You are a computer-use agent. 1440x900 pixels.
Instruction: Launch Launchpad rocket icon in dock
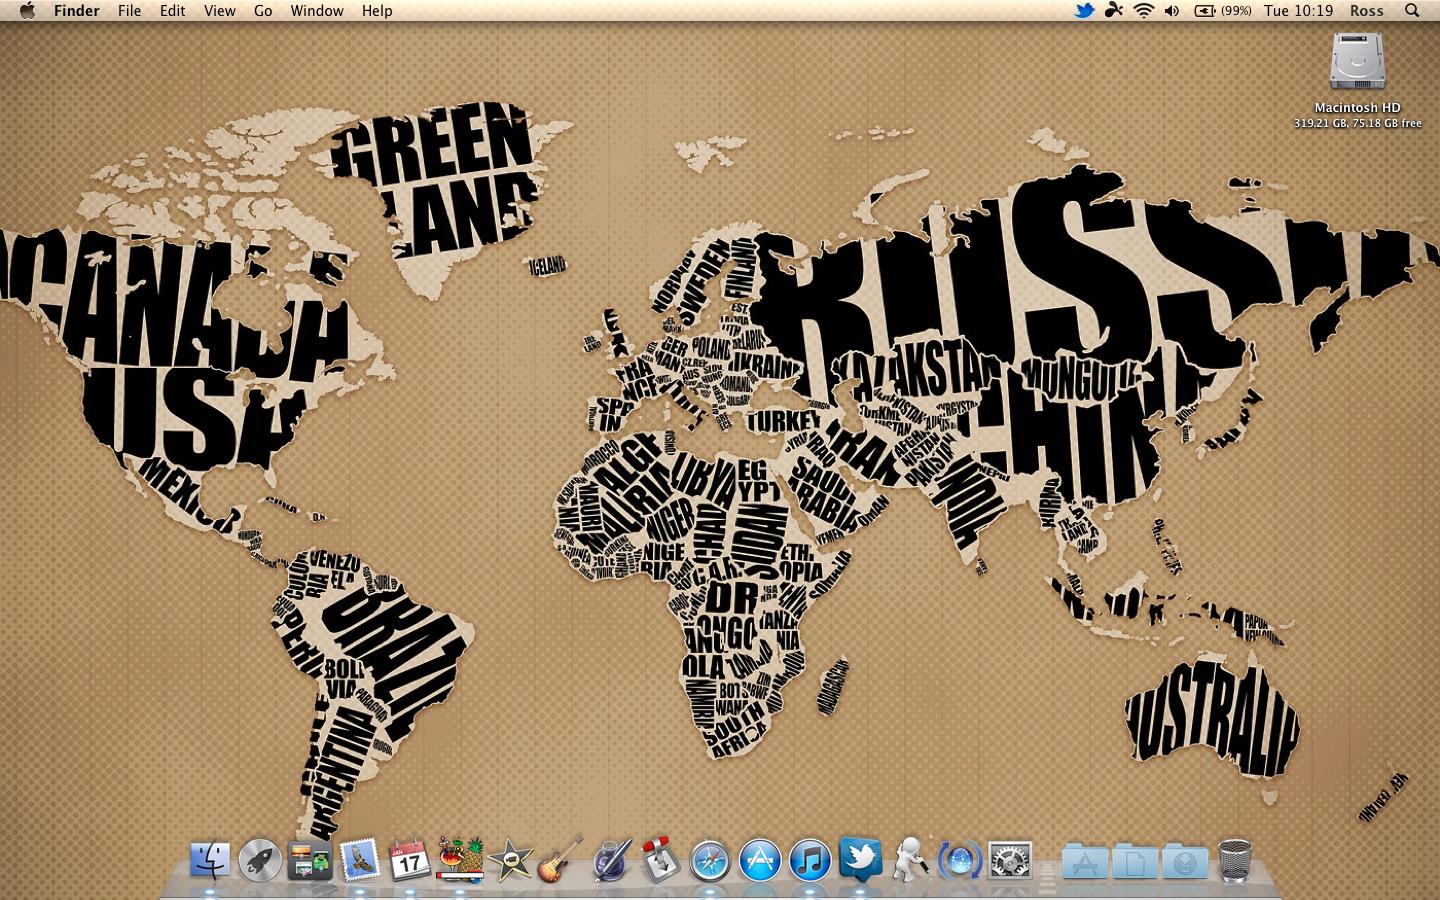(260, 860)
